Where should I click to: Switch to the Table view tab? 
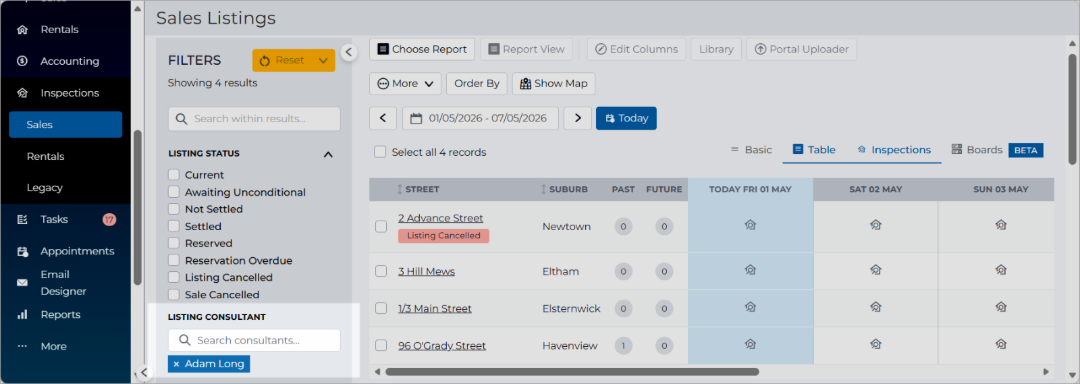coord(814,149)
